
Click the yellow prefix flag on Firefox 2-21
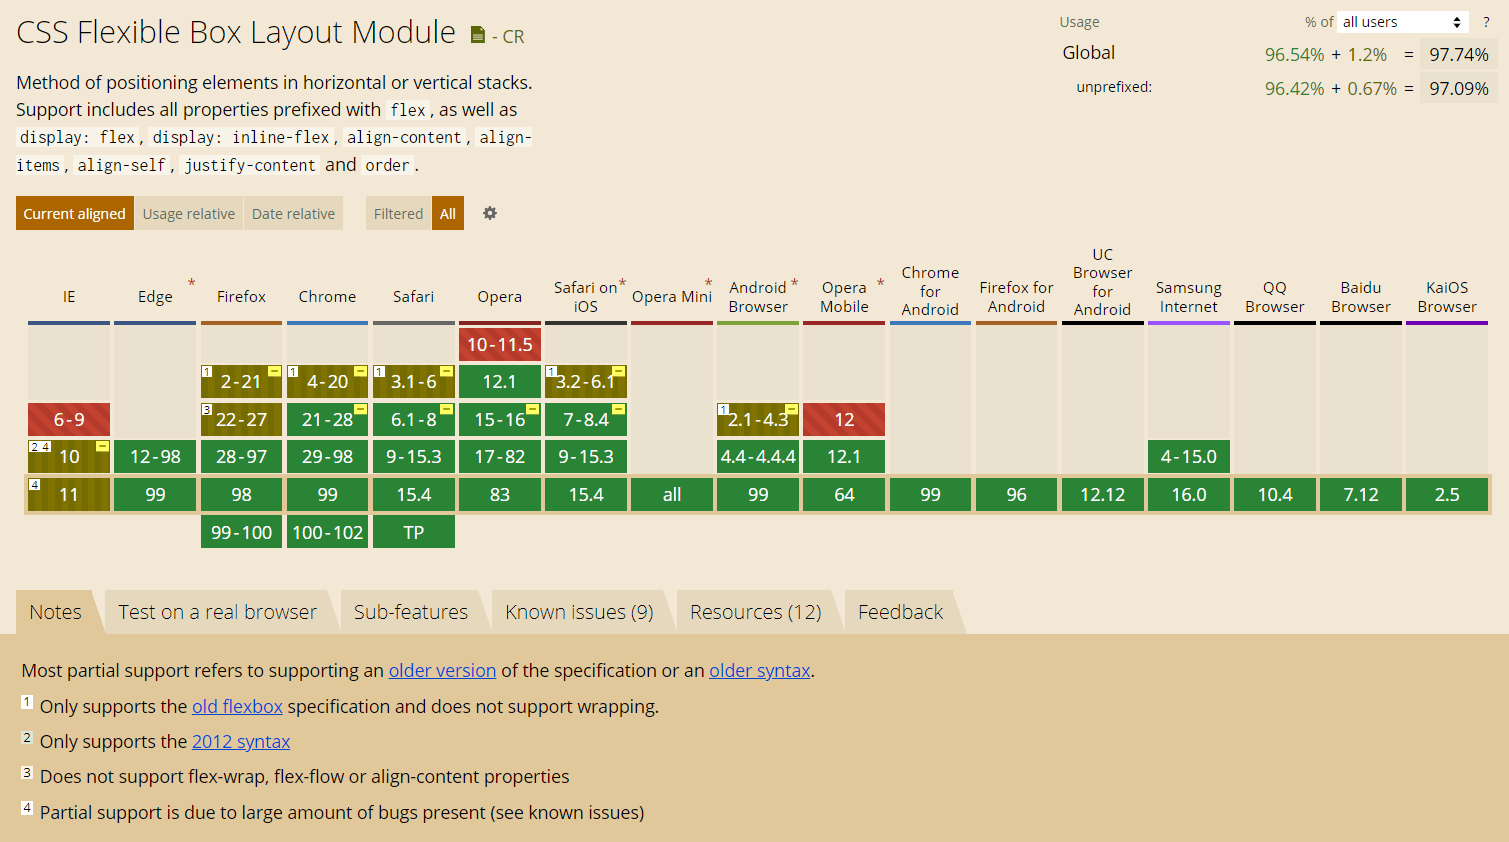[x=274, y=371]
